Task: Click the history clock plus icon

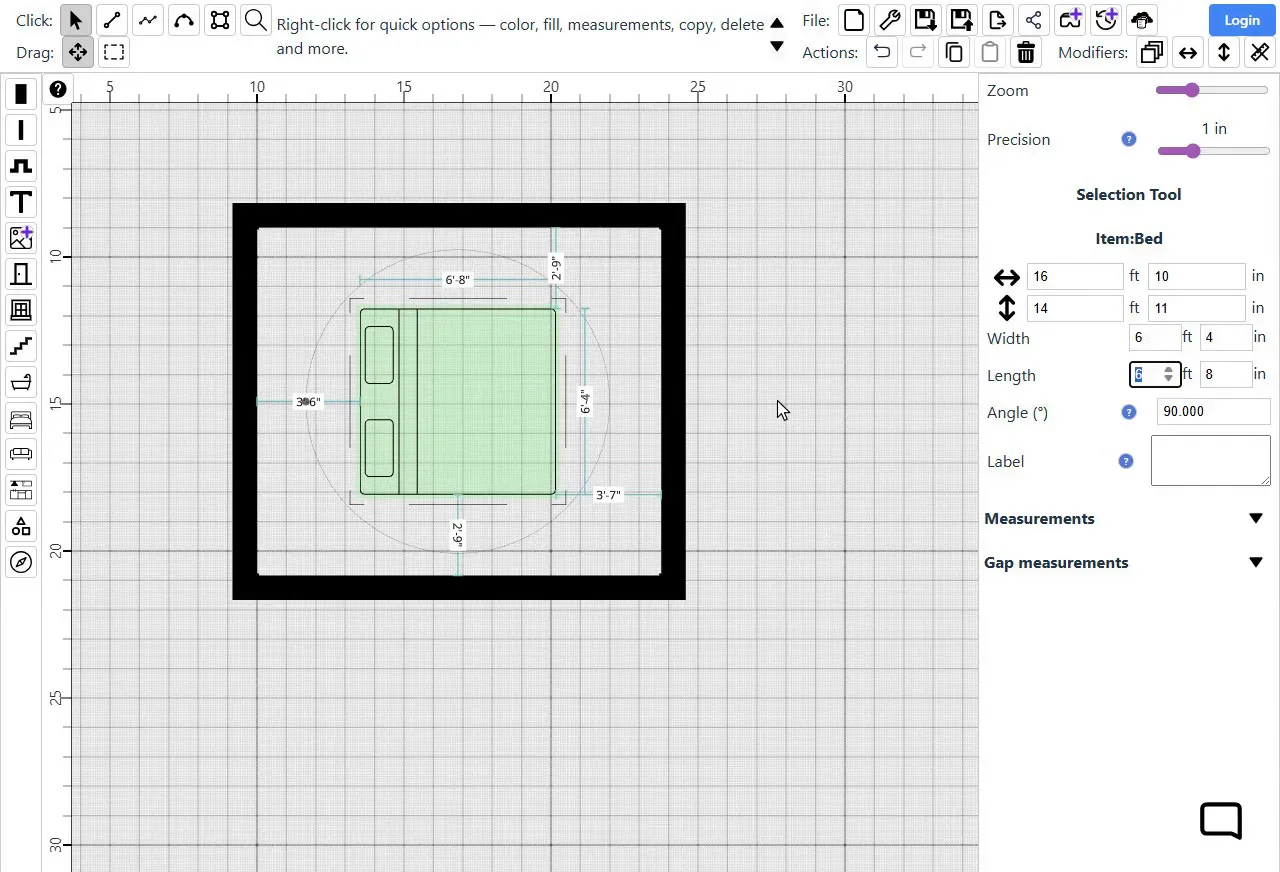Action: tap(1105, 20)
